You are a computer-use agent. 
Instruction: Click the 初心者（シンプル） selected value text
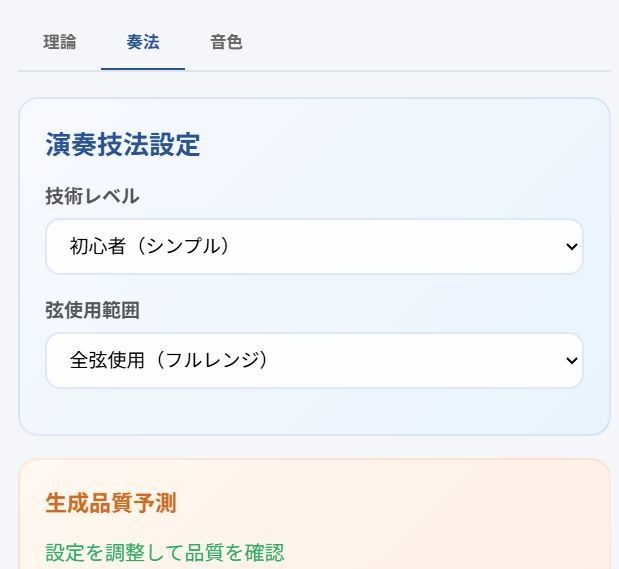150,246
